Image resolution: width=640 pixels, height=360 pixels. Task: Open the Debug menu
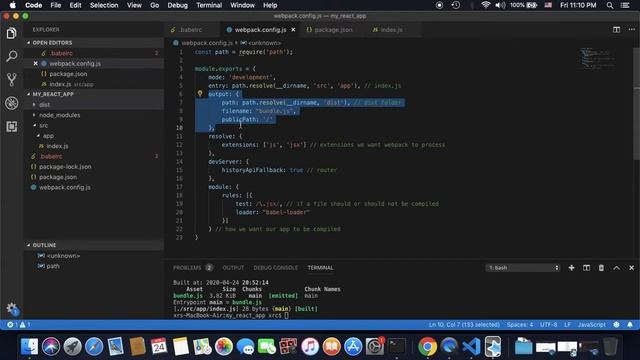178,5
